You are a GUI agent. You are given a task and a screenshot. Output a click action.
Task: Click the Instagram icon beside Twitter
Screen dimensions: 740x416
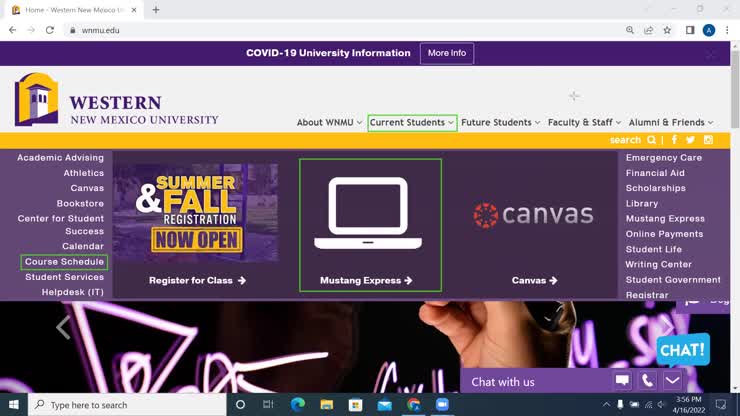pos(708,140)
